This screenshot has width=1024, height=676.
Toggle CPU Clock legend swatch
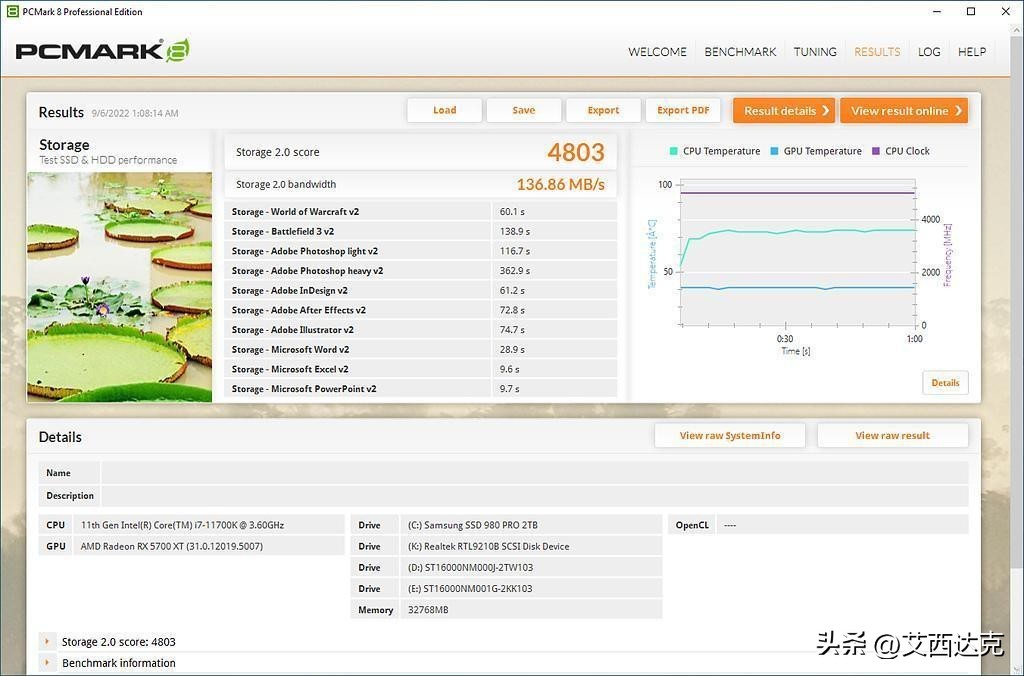[876, 152]
